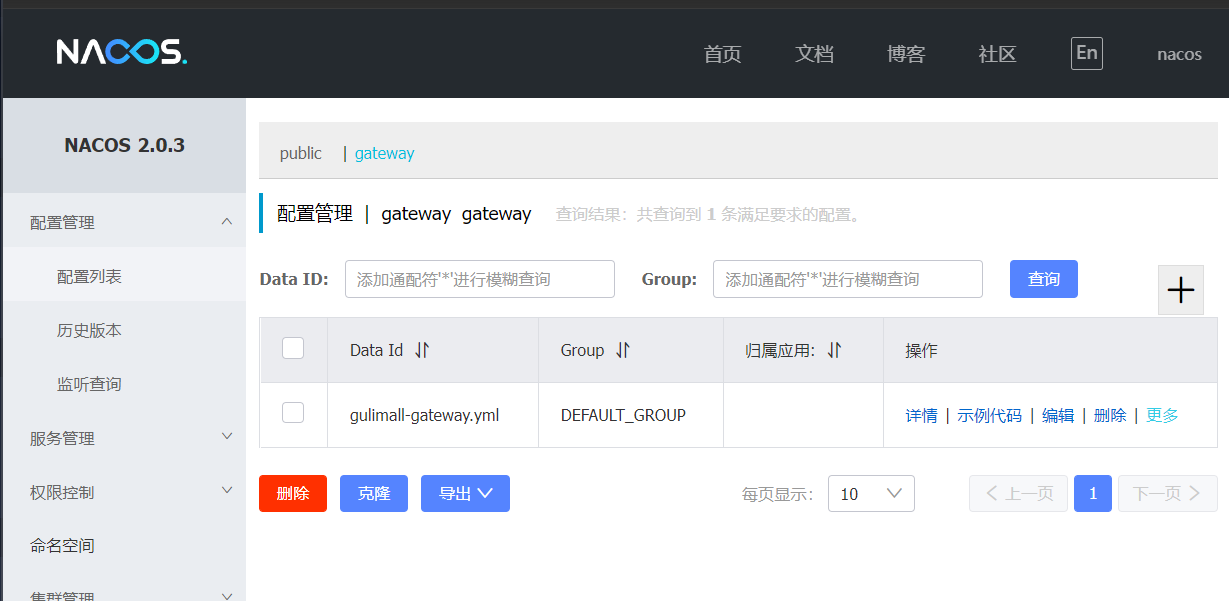Image resolution: width=1229 pixels, height=601 pixels.
Task: Open 首页 in top navigation
Action: click(x=722, y=54)
